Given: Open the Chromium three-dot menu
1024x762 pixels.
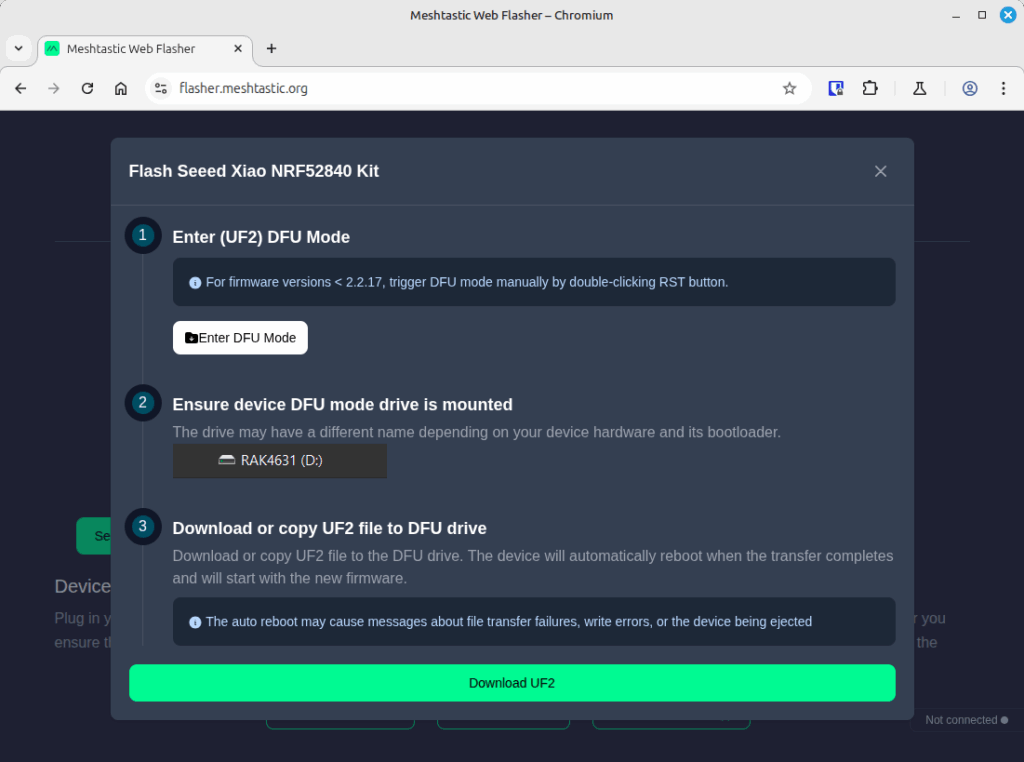Looking at the screenshot, I should [1004, 88].
